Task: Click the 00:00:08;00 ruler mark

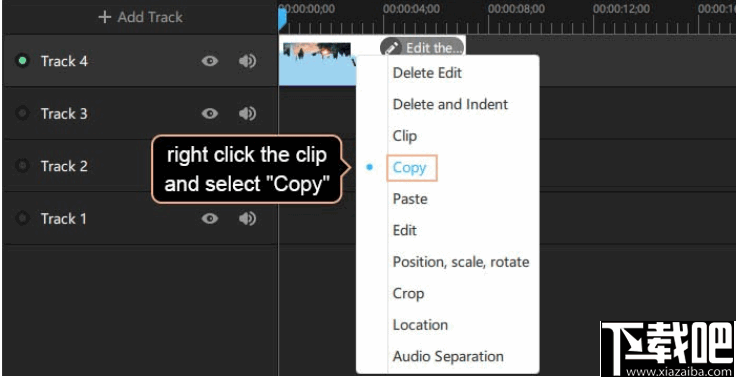Action: (x=516, y=9)
